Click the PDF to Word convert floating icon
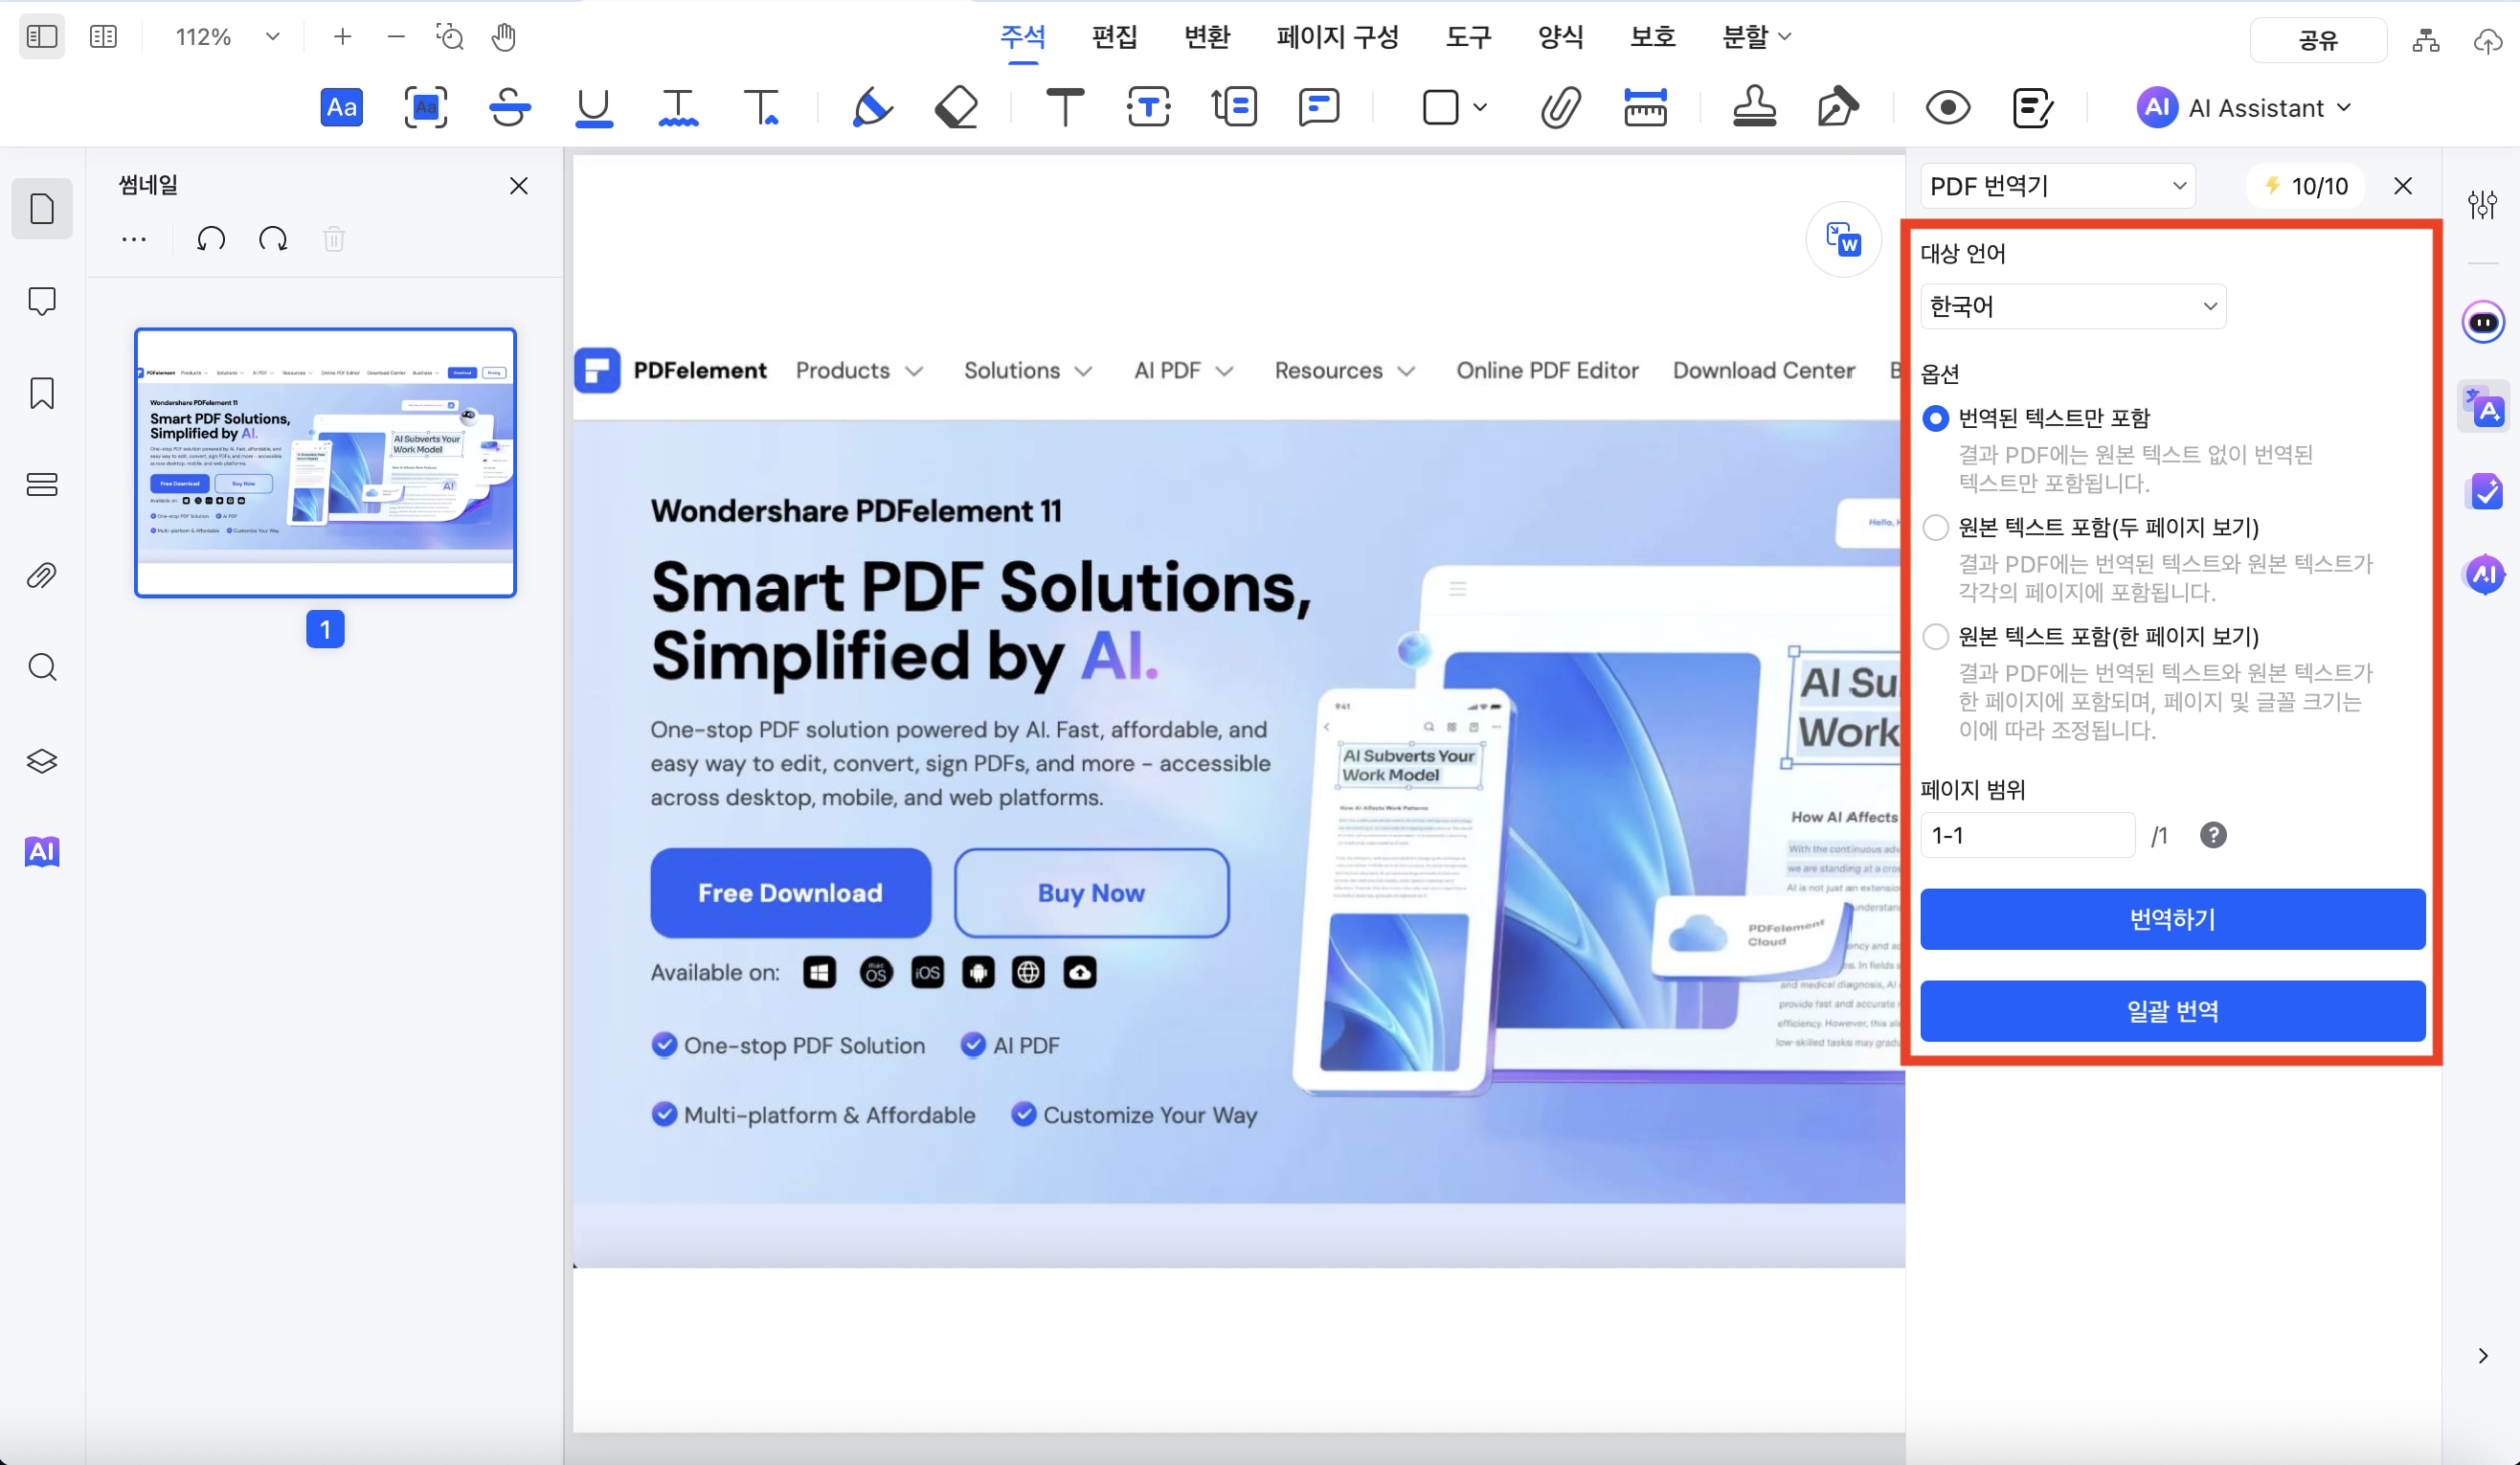 click(1843, 240)
